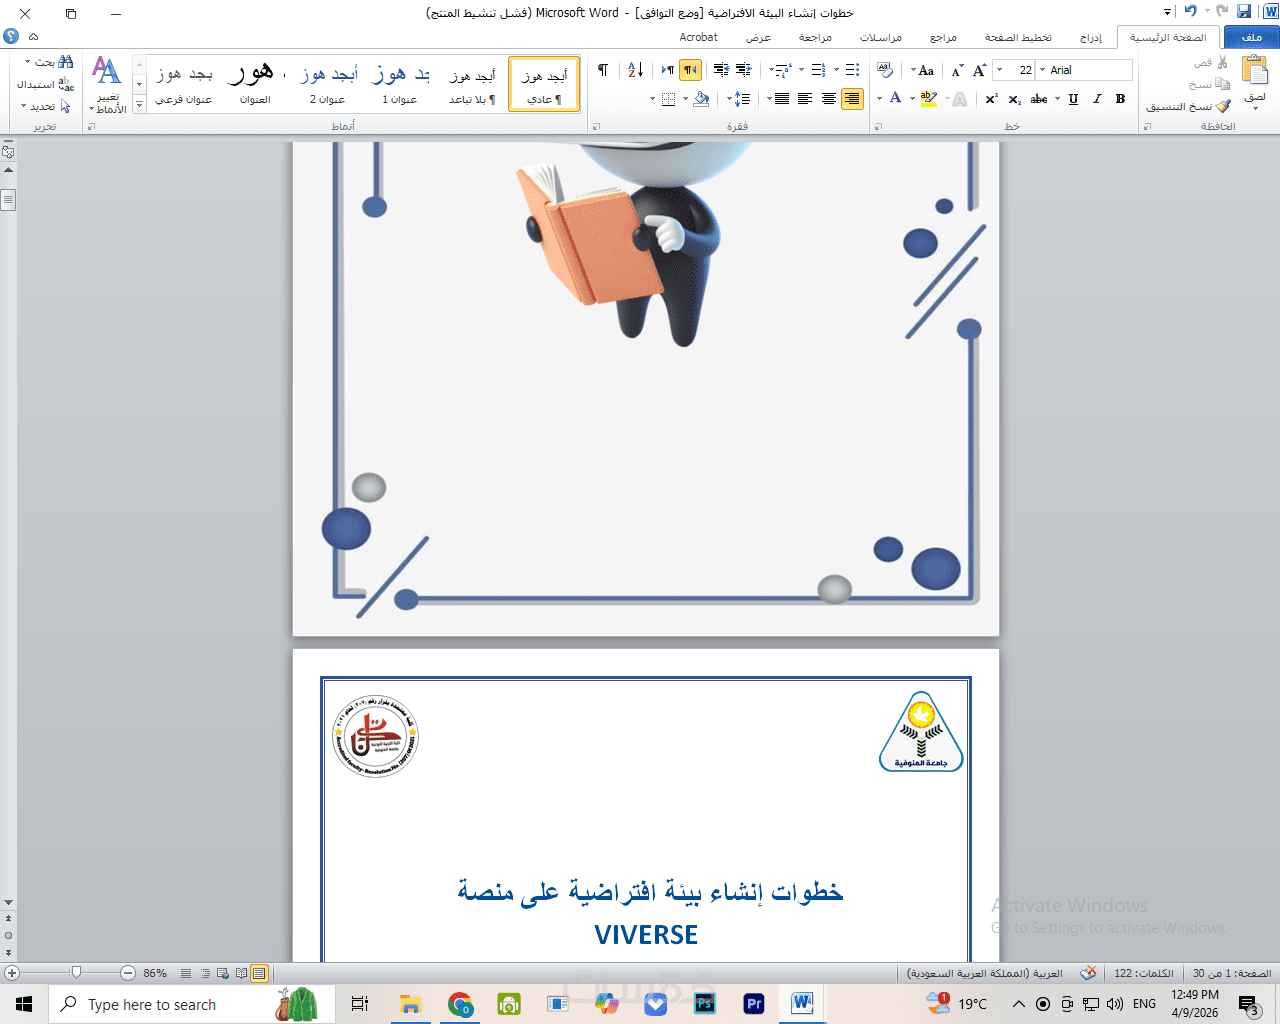Viewport: 1280px width, 1024px height.
Task: Apply yellow text highlight color
Action: coord(929,99)
